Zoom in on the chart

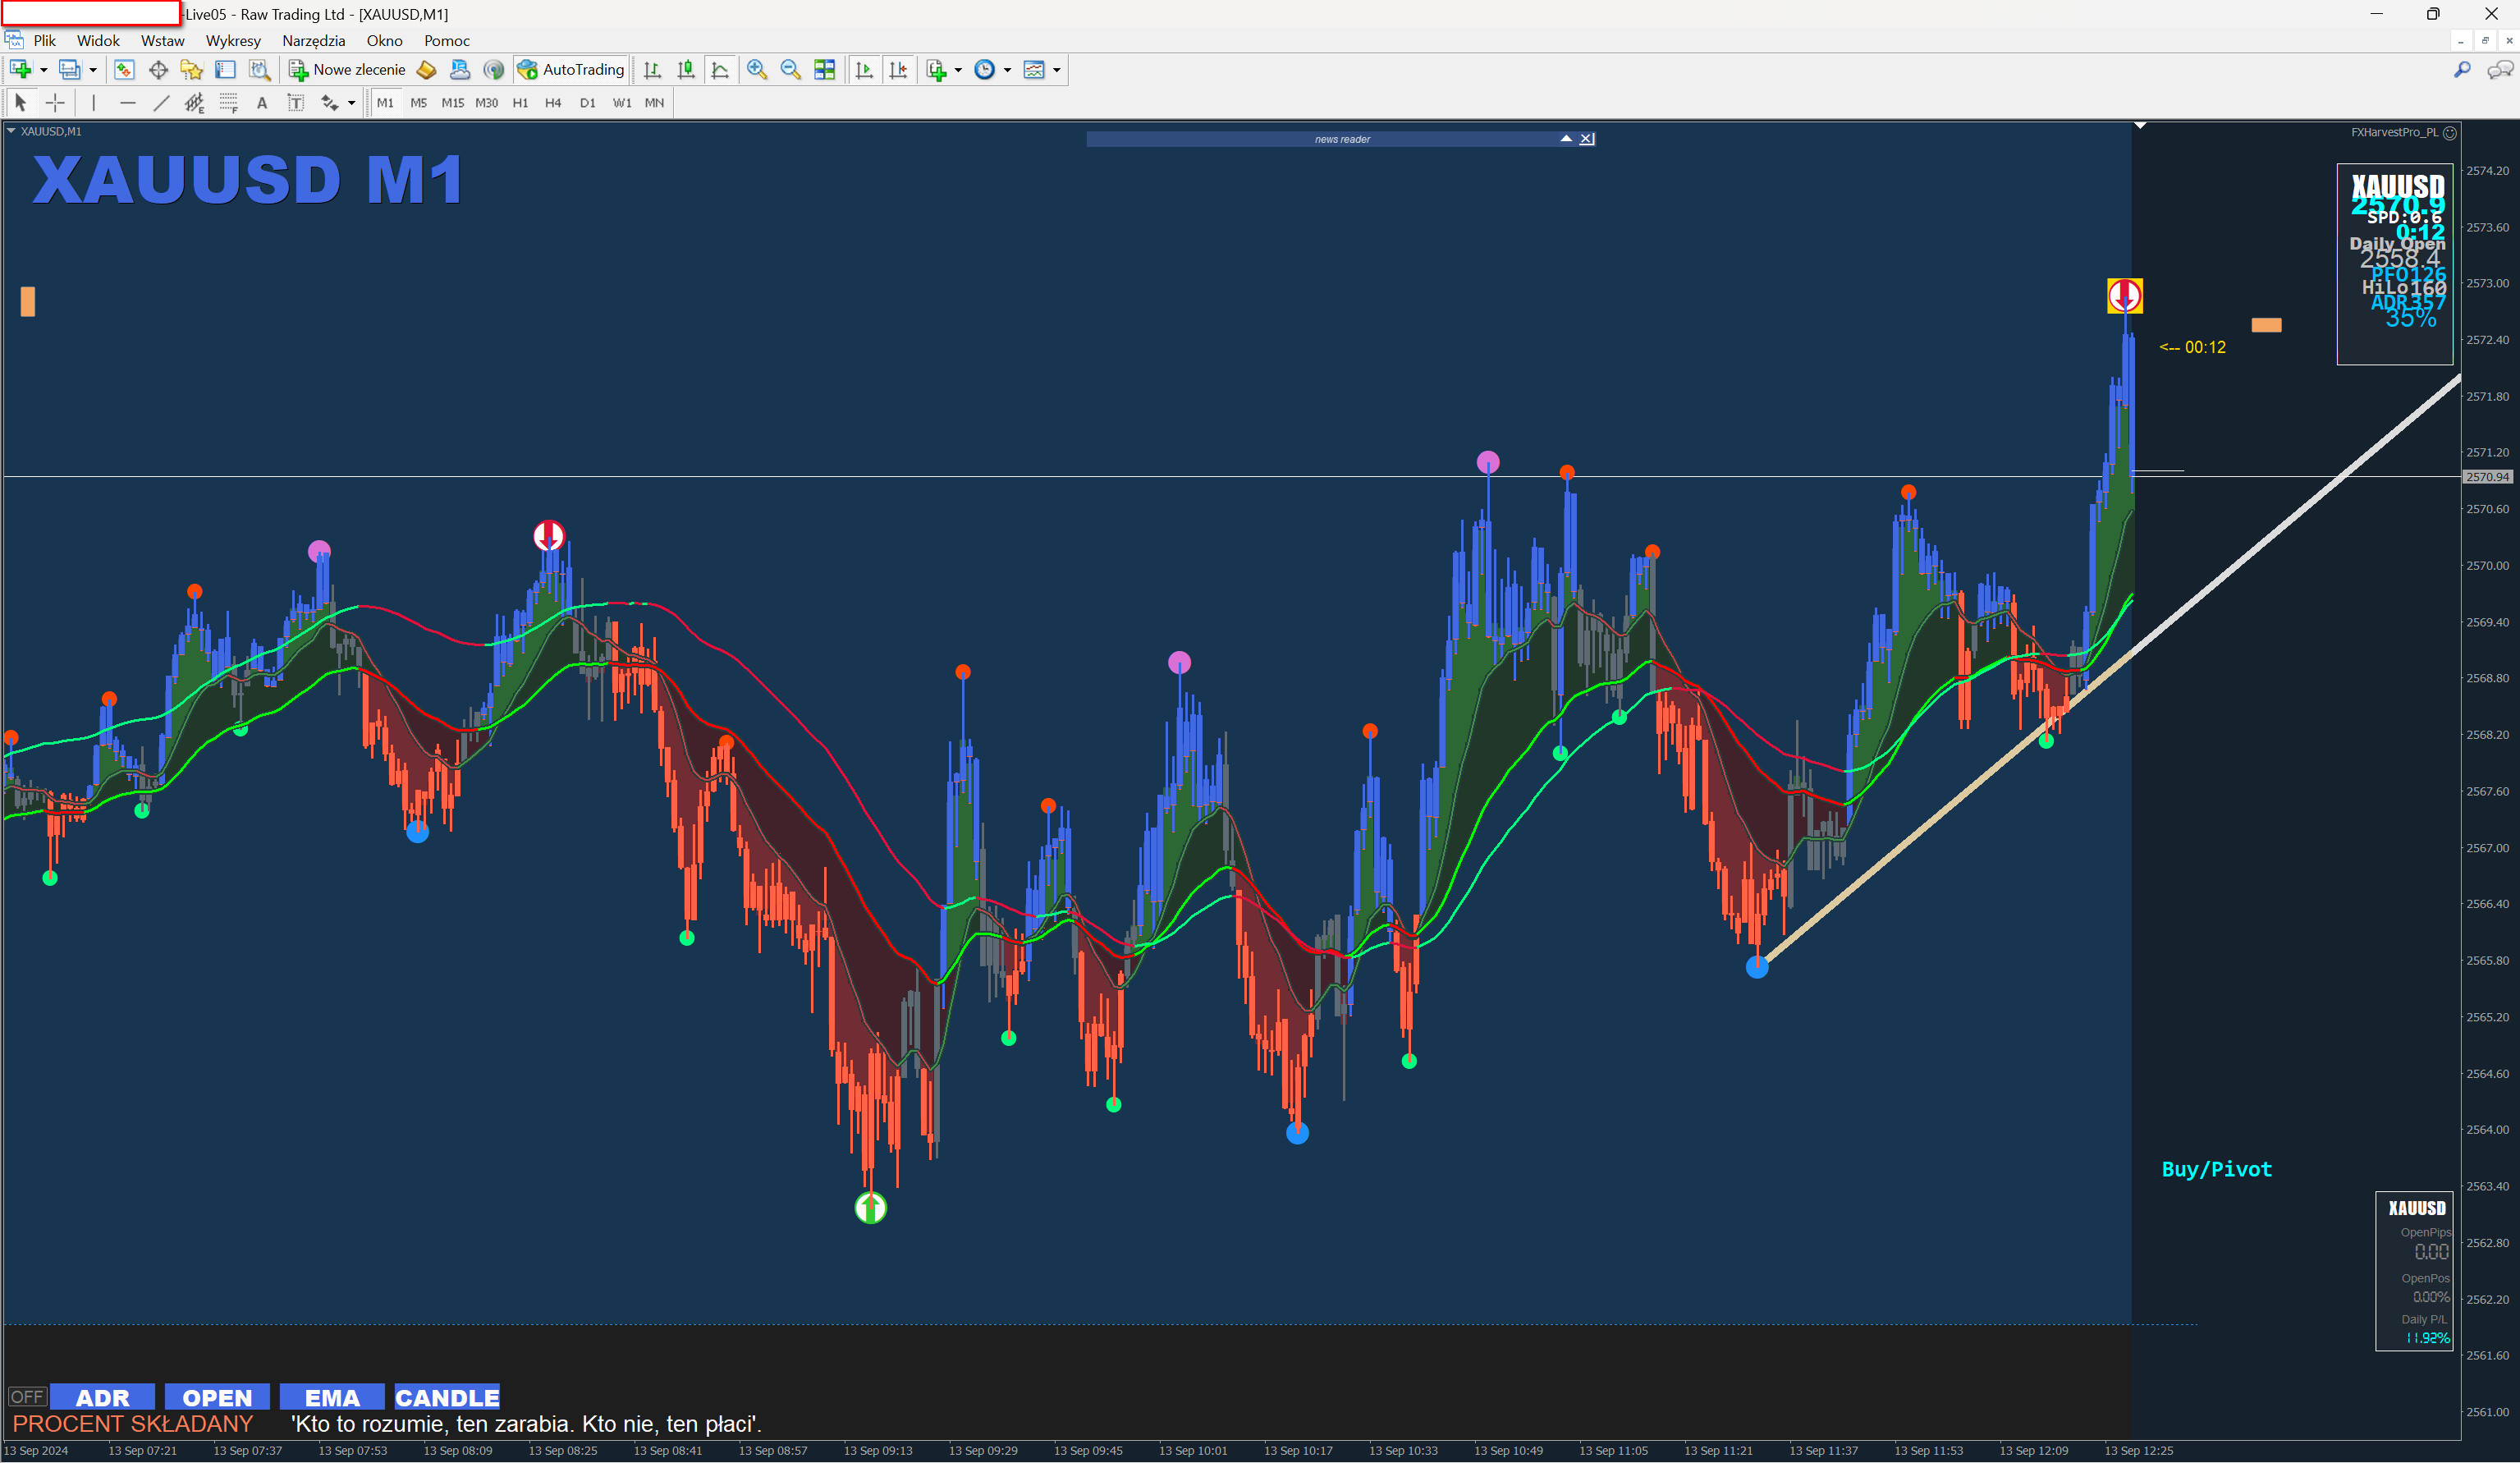tap(757, 70)
